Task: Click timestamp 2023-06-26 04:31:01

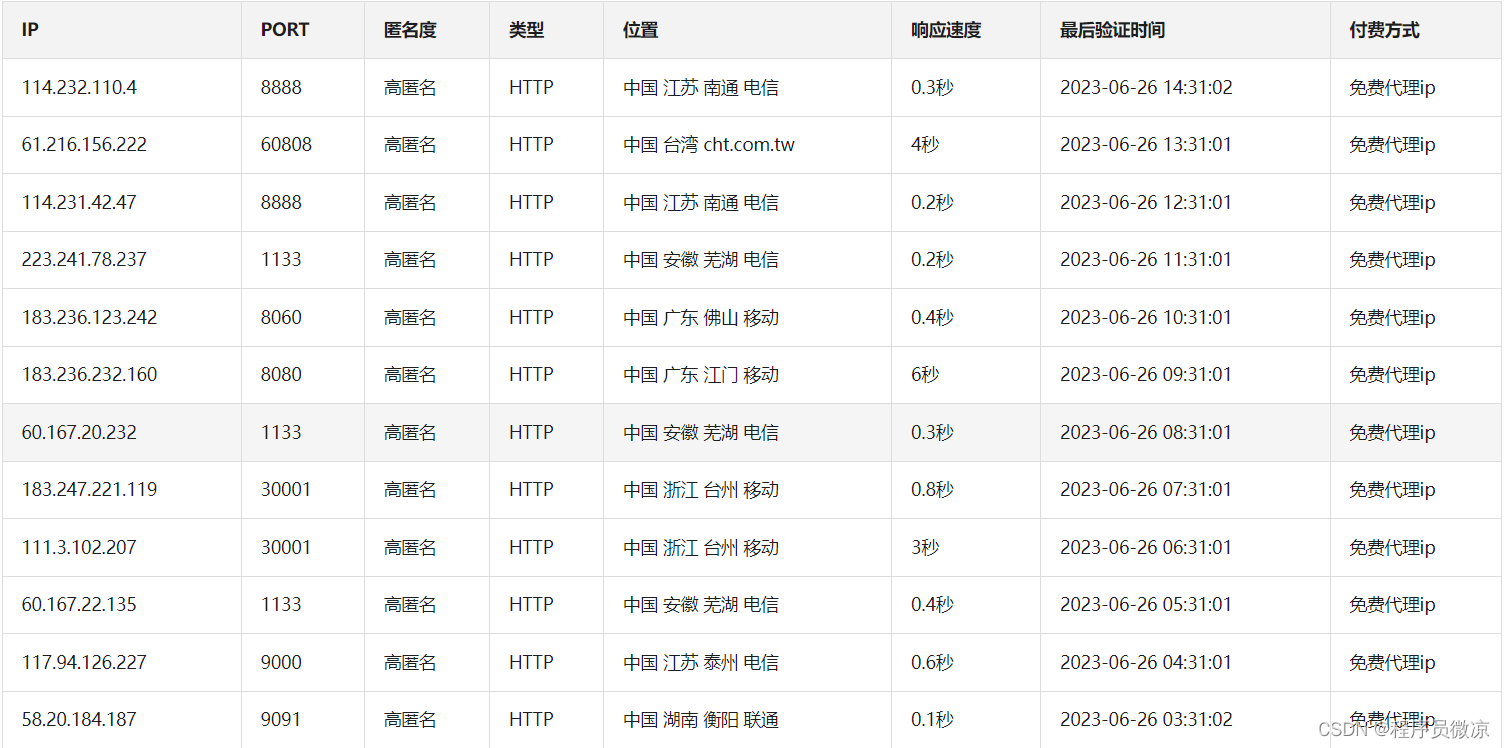Action: tap(1146, 662)
